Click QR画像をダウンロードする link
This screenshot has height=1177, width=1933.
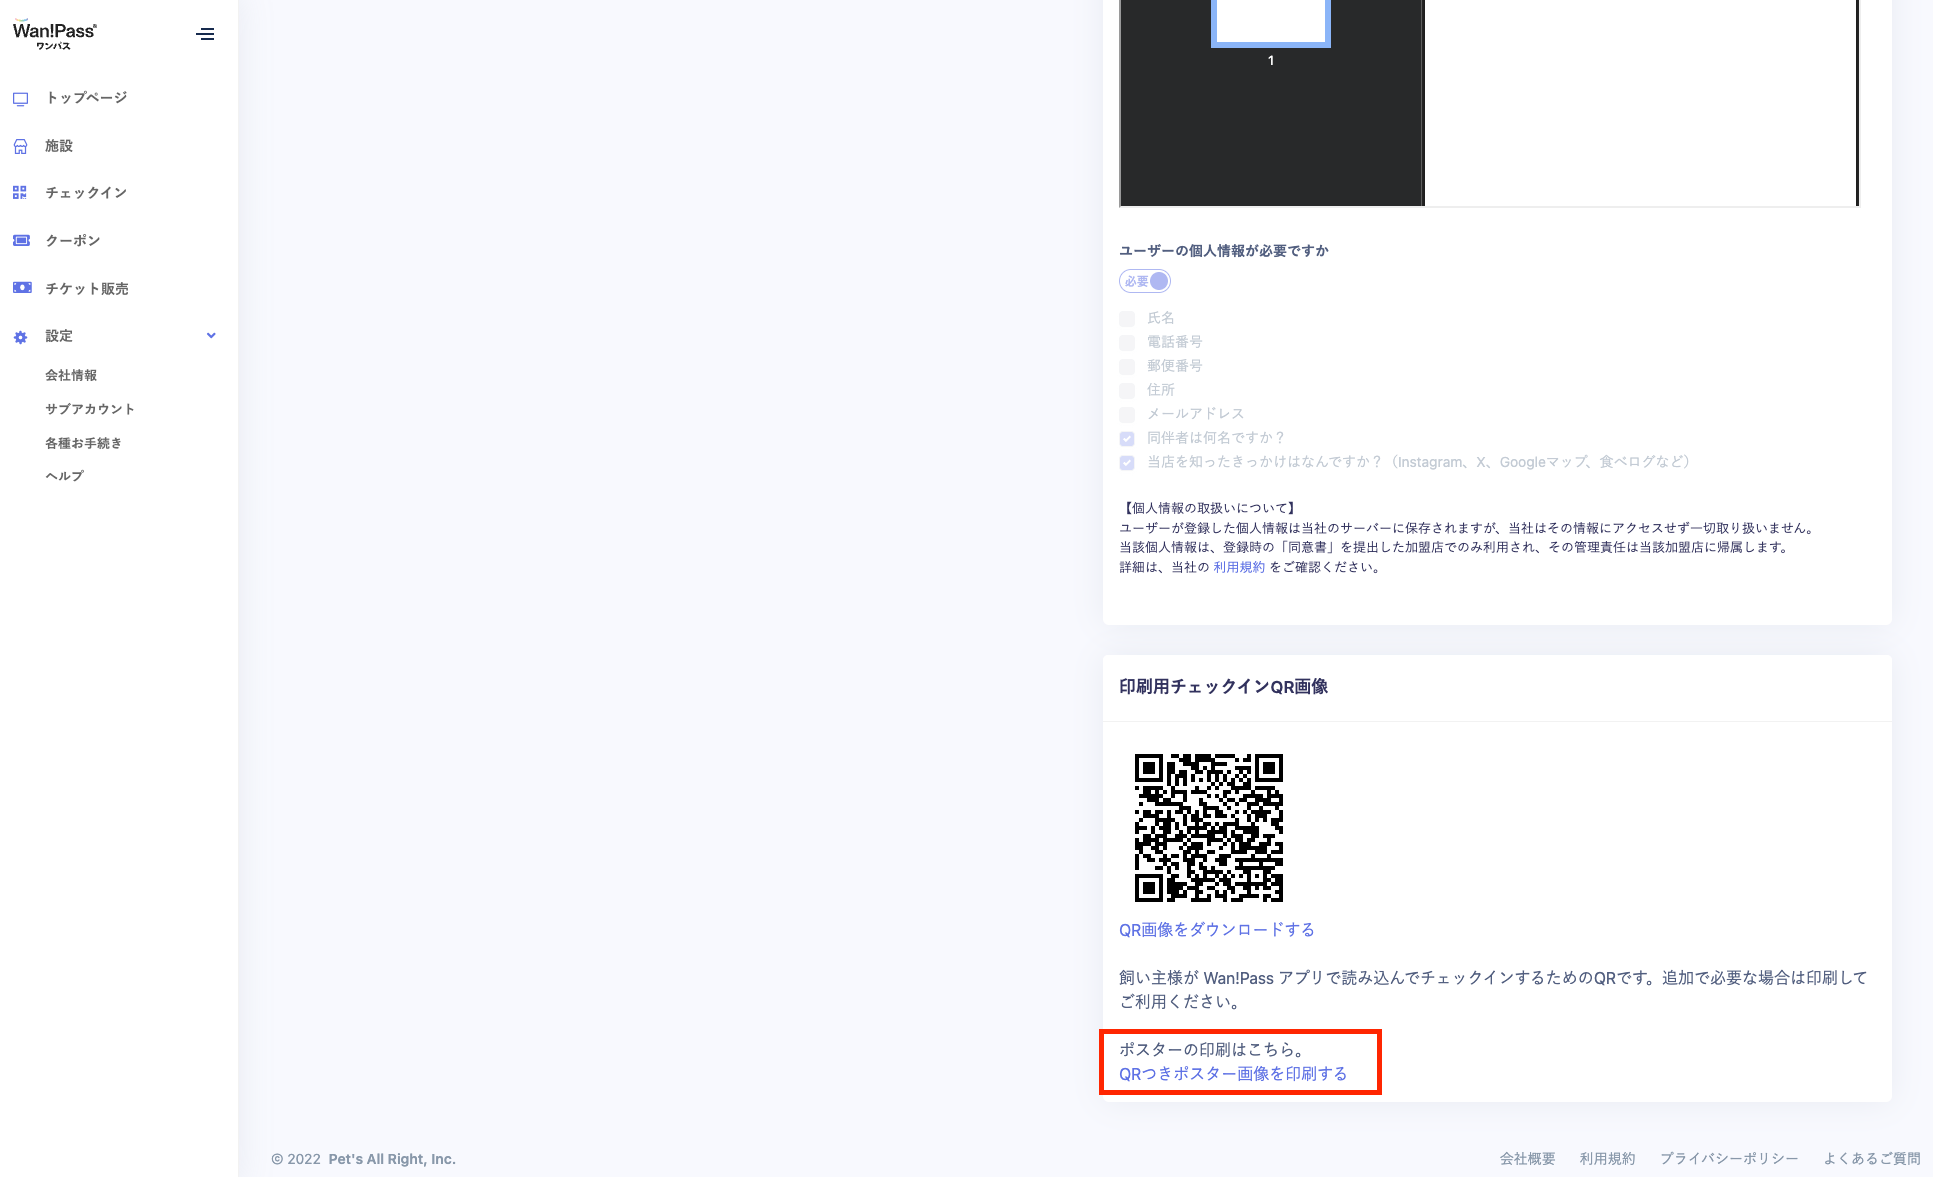coord(1216,930)
